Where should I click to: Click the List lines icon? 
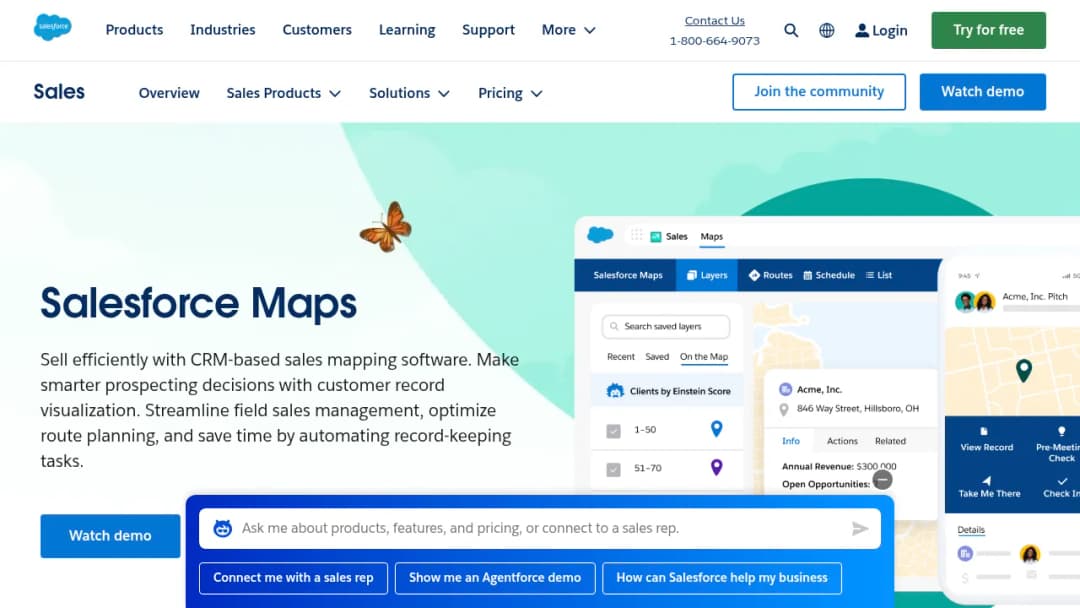click(870, 275)
